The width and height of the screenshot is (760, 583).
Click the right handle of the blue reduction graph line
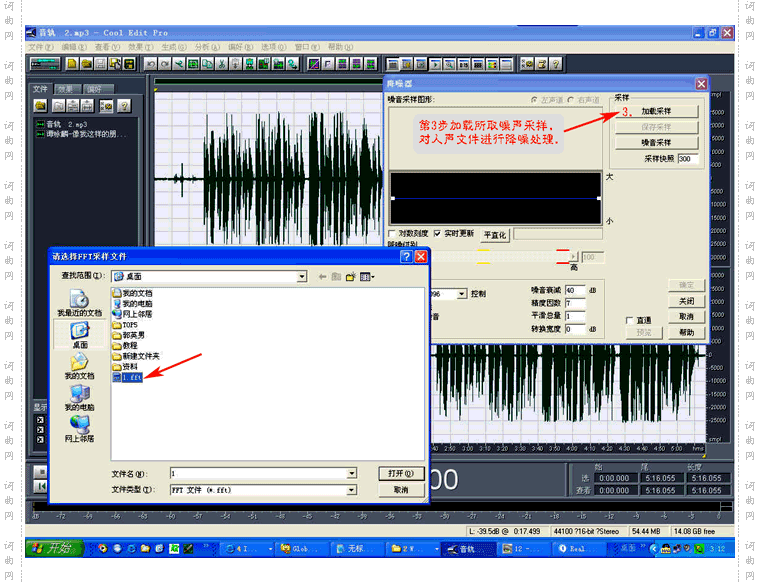click(x=599, y=198)
